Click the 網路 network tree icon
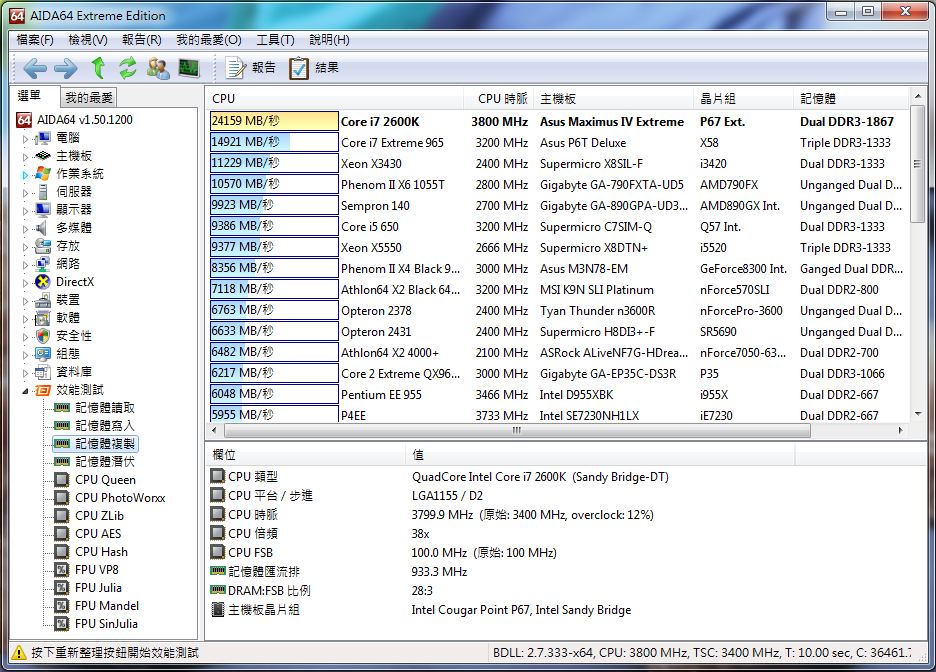The image size is (936, 672). [42, 264]
